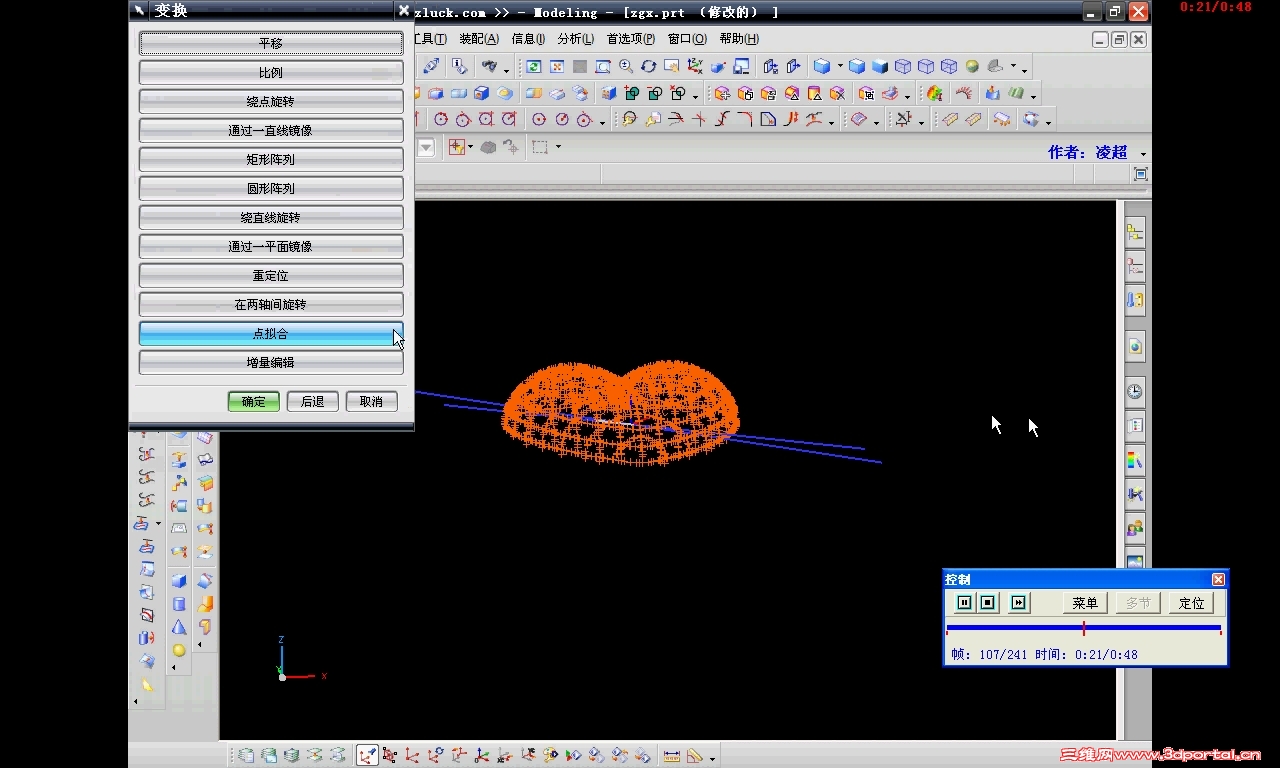This screenshot has height=768, width=1280.
Task: Click the 定位 button in 控制 panel
Action: (x=1192, y=603)
